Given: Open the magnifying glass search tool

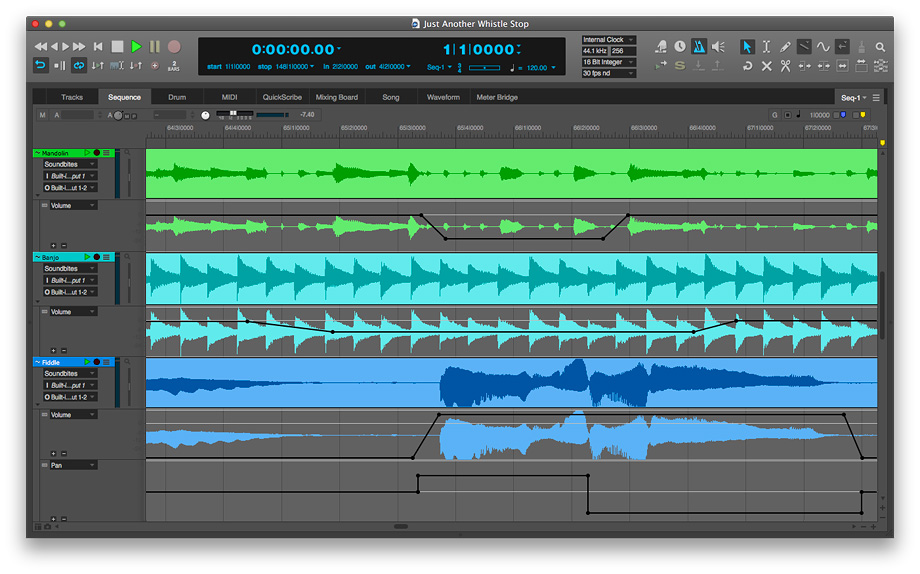Looking at the screenshot, I should pyautogui.click(x=880, y=47).
